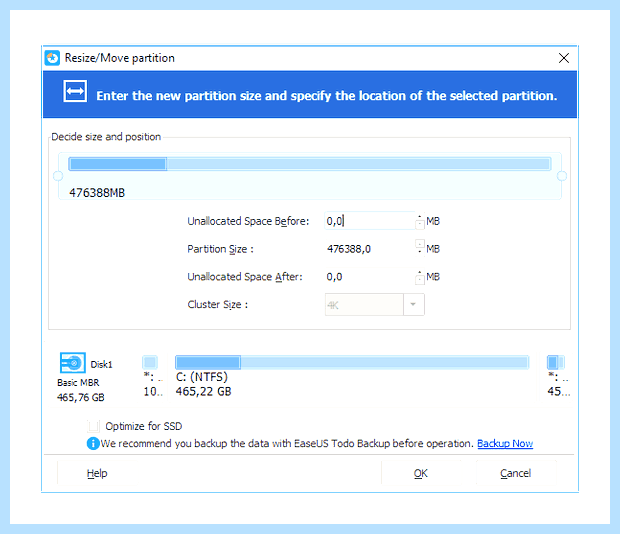The height and width of the screenshot is (534, 620).
Task: Click the partition size bar in the slider
Action: [x=310, y=164]
